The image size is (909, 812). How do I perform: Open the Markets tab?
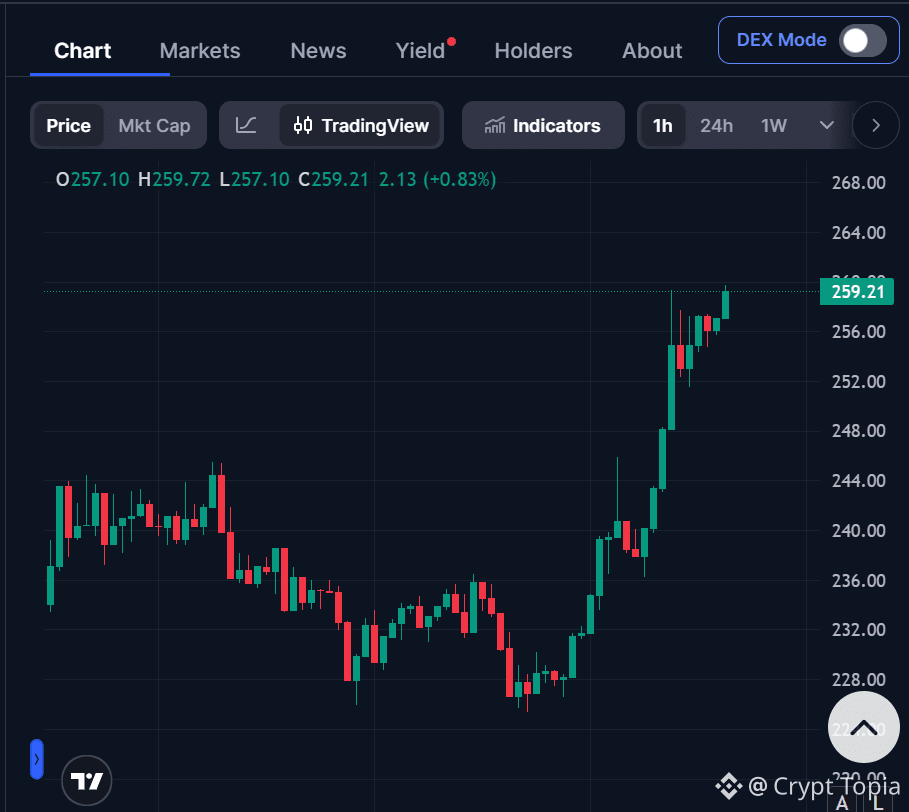point(200,51)
